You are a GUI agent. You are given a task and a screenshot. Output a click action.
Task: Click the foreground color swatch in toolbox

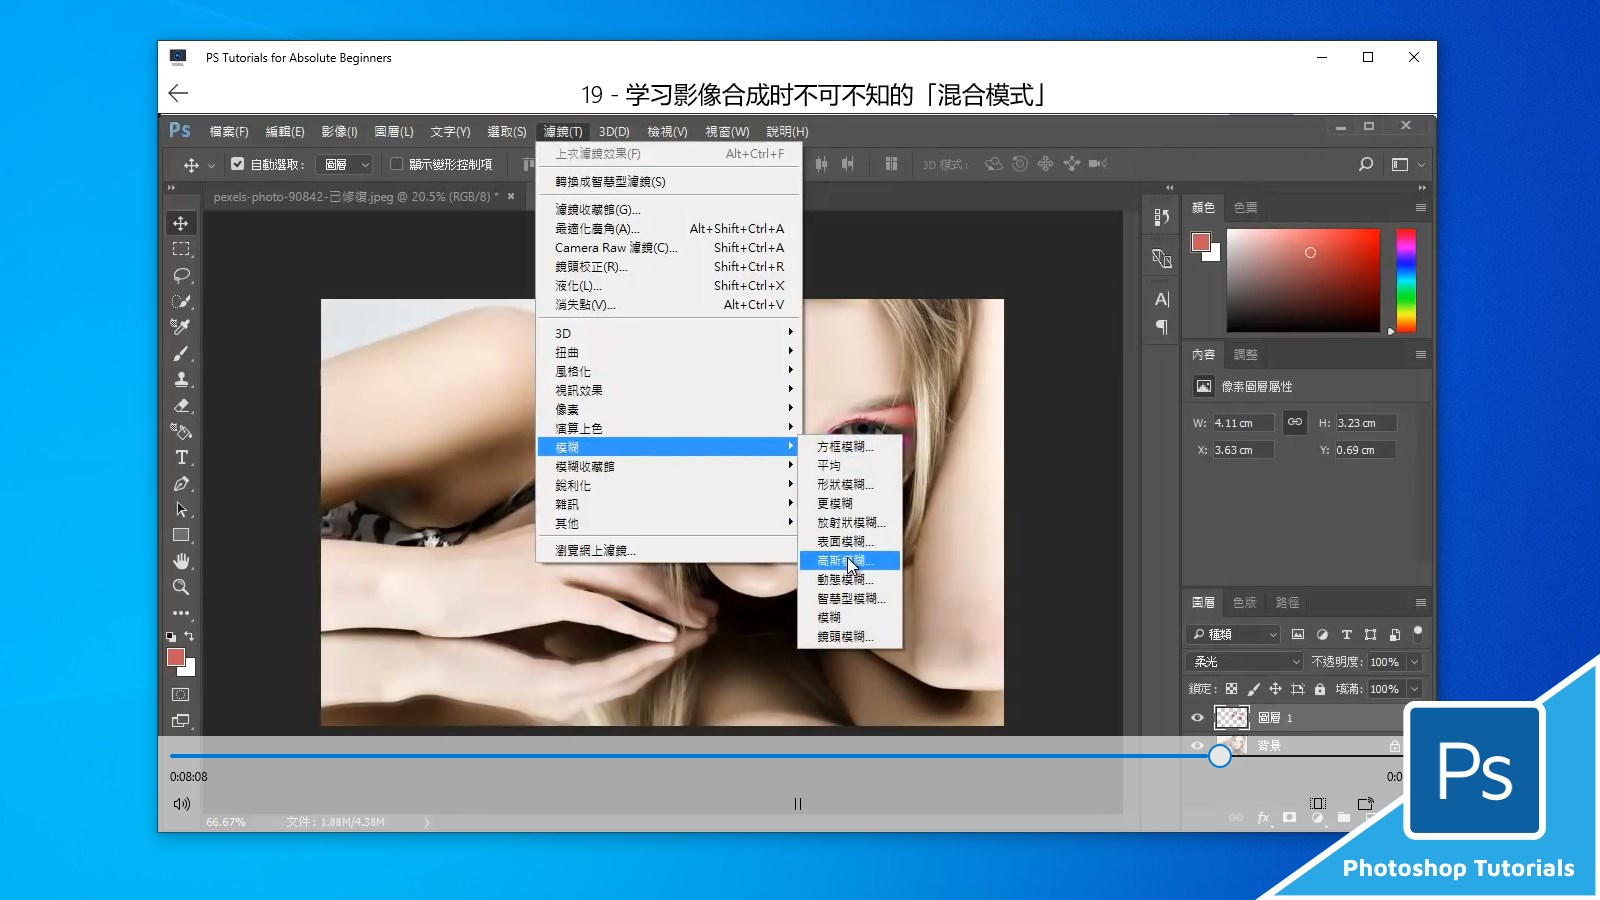coord(176,657)
